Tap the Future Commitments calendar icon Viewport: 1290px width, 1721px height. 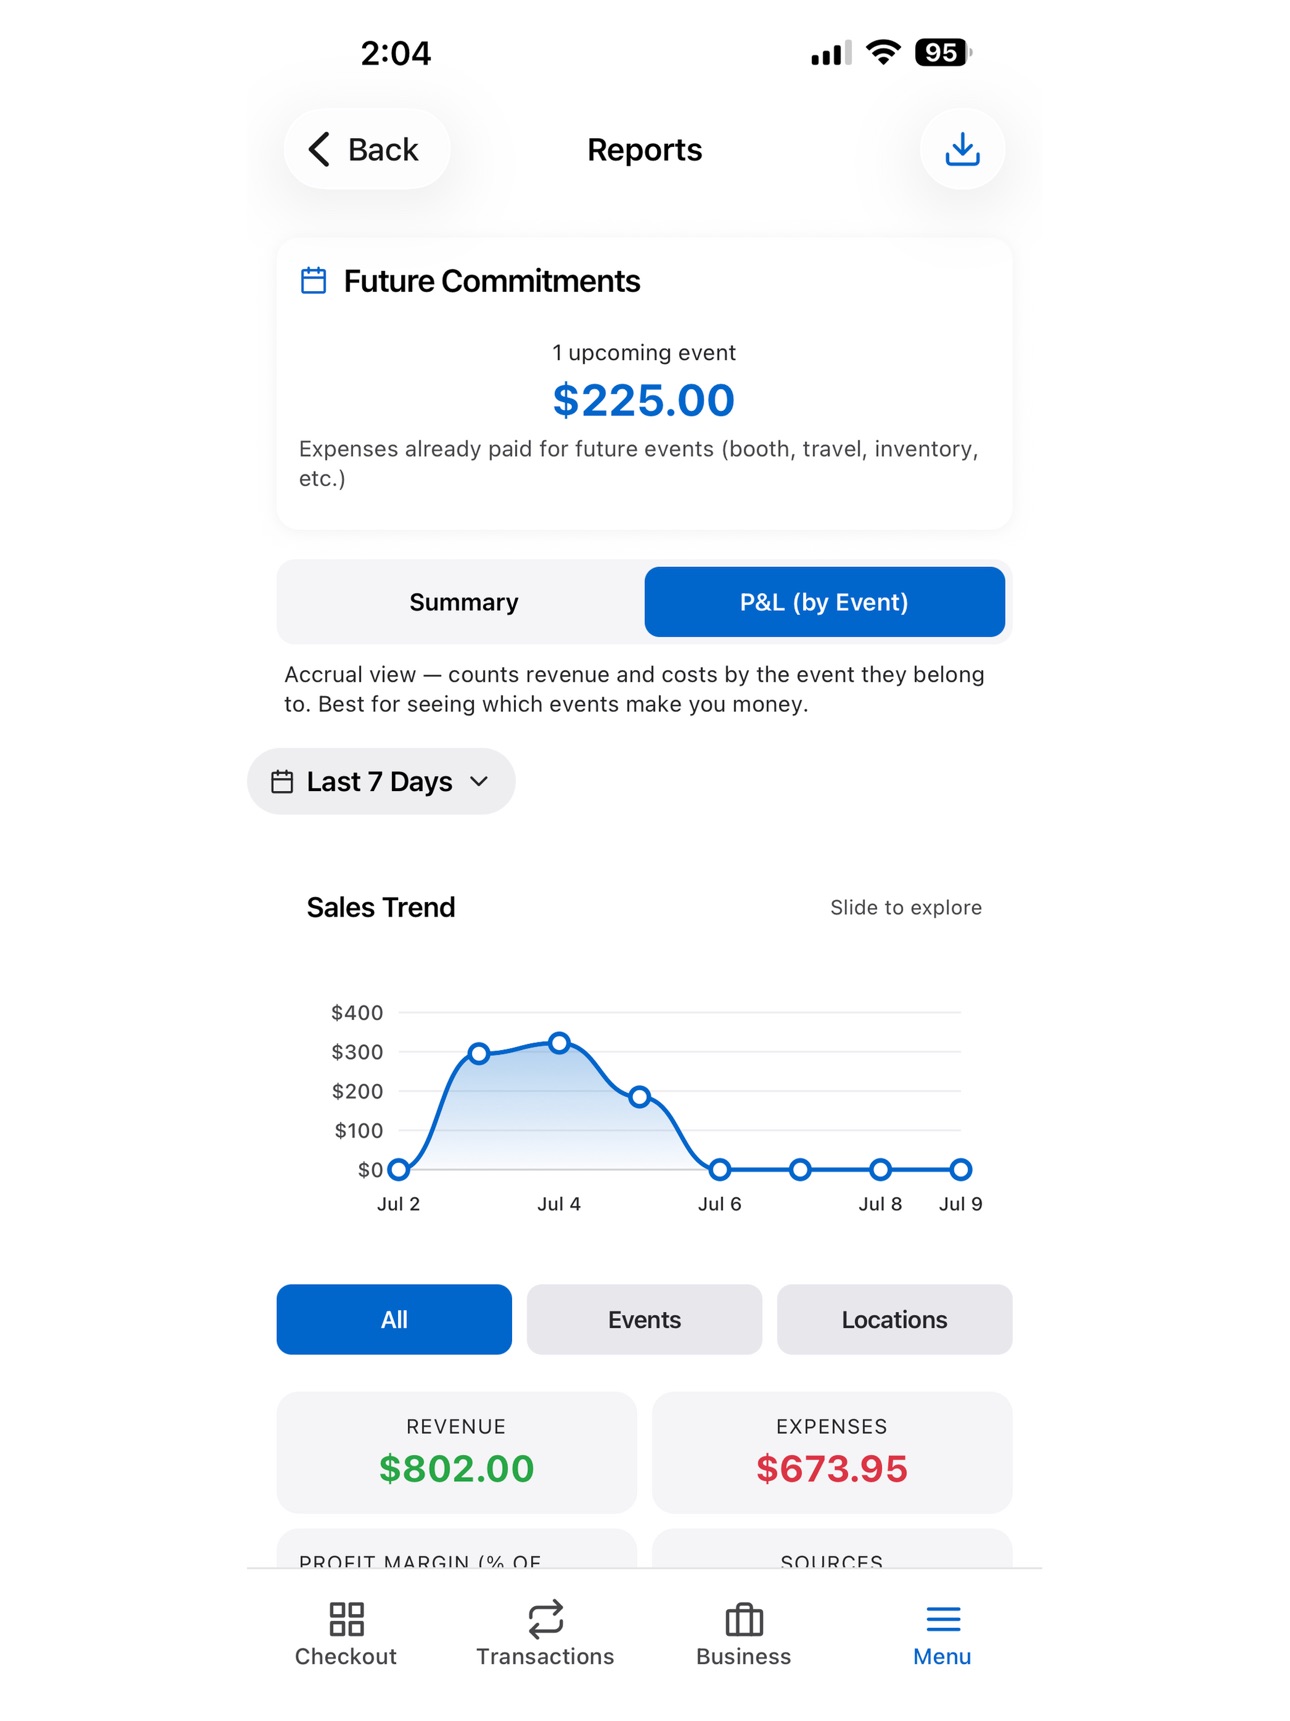tap(313, 281)
